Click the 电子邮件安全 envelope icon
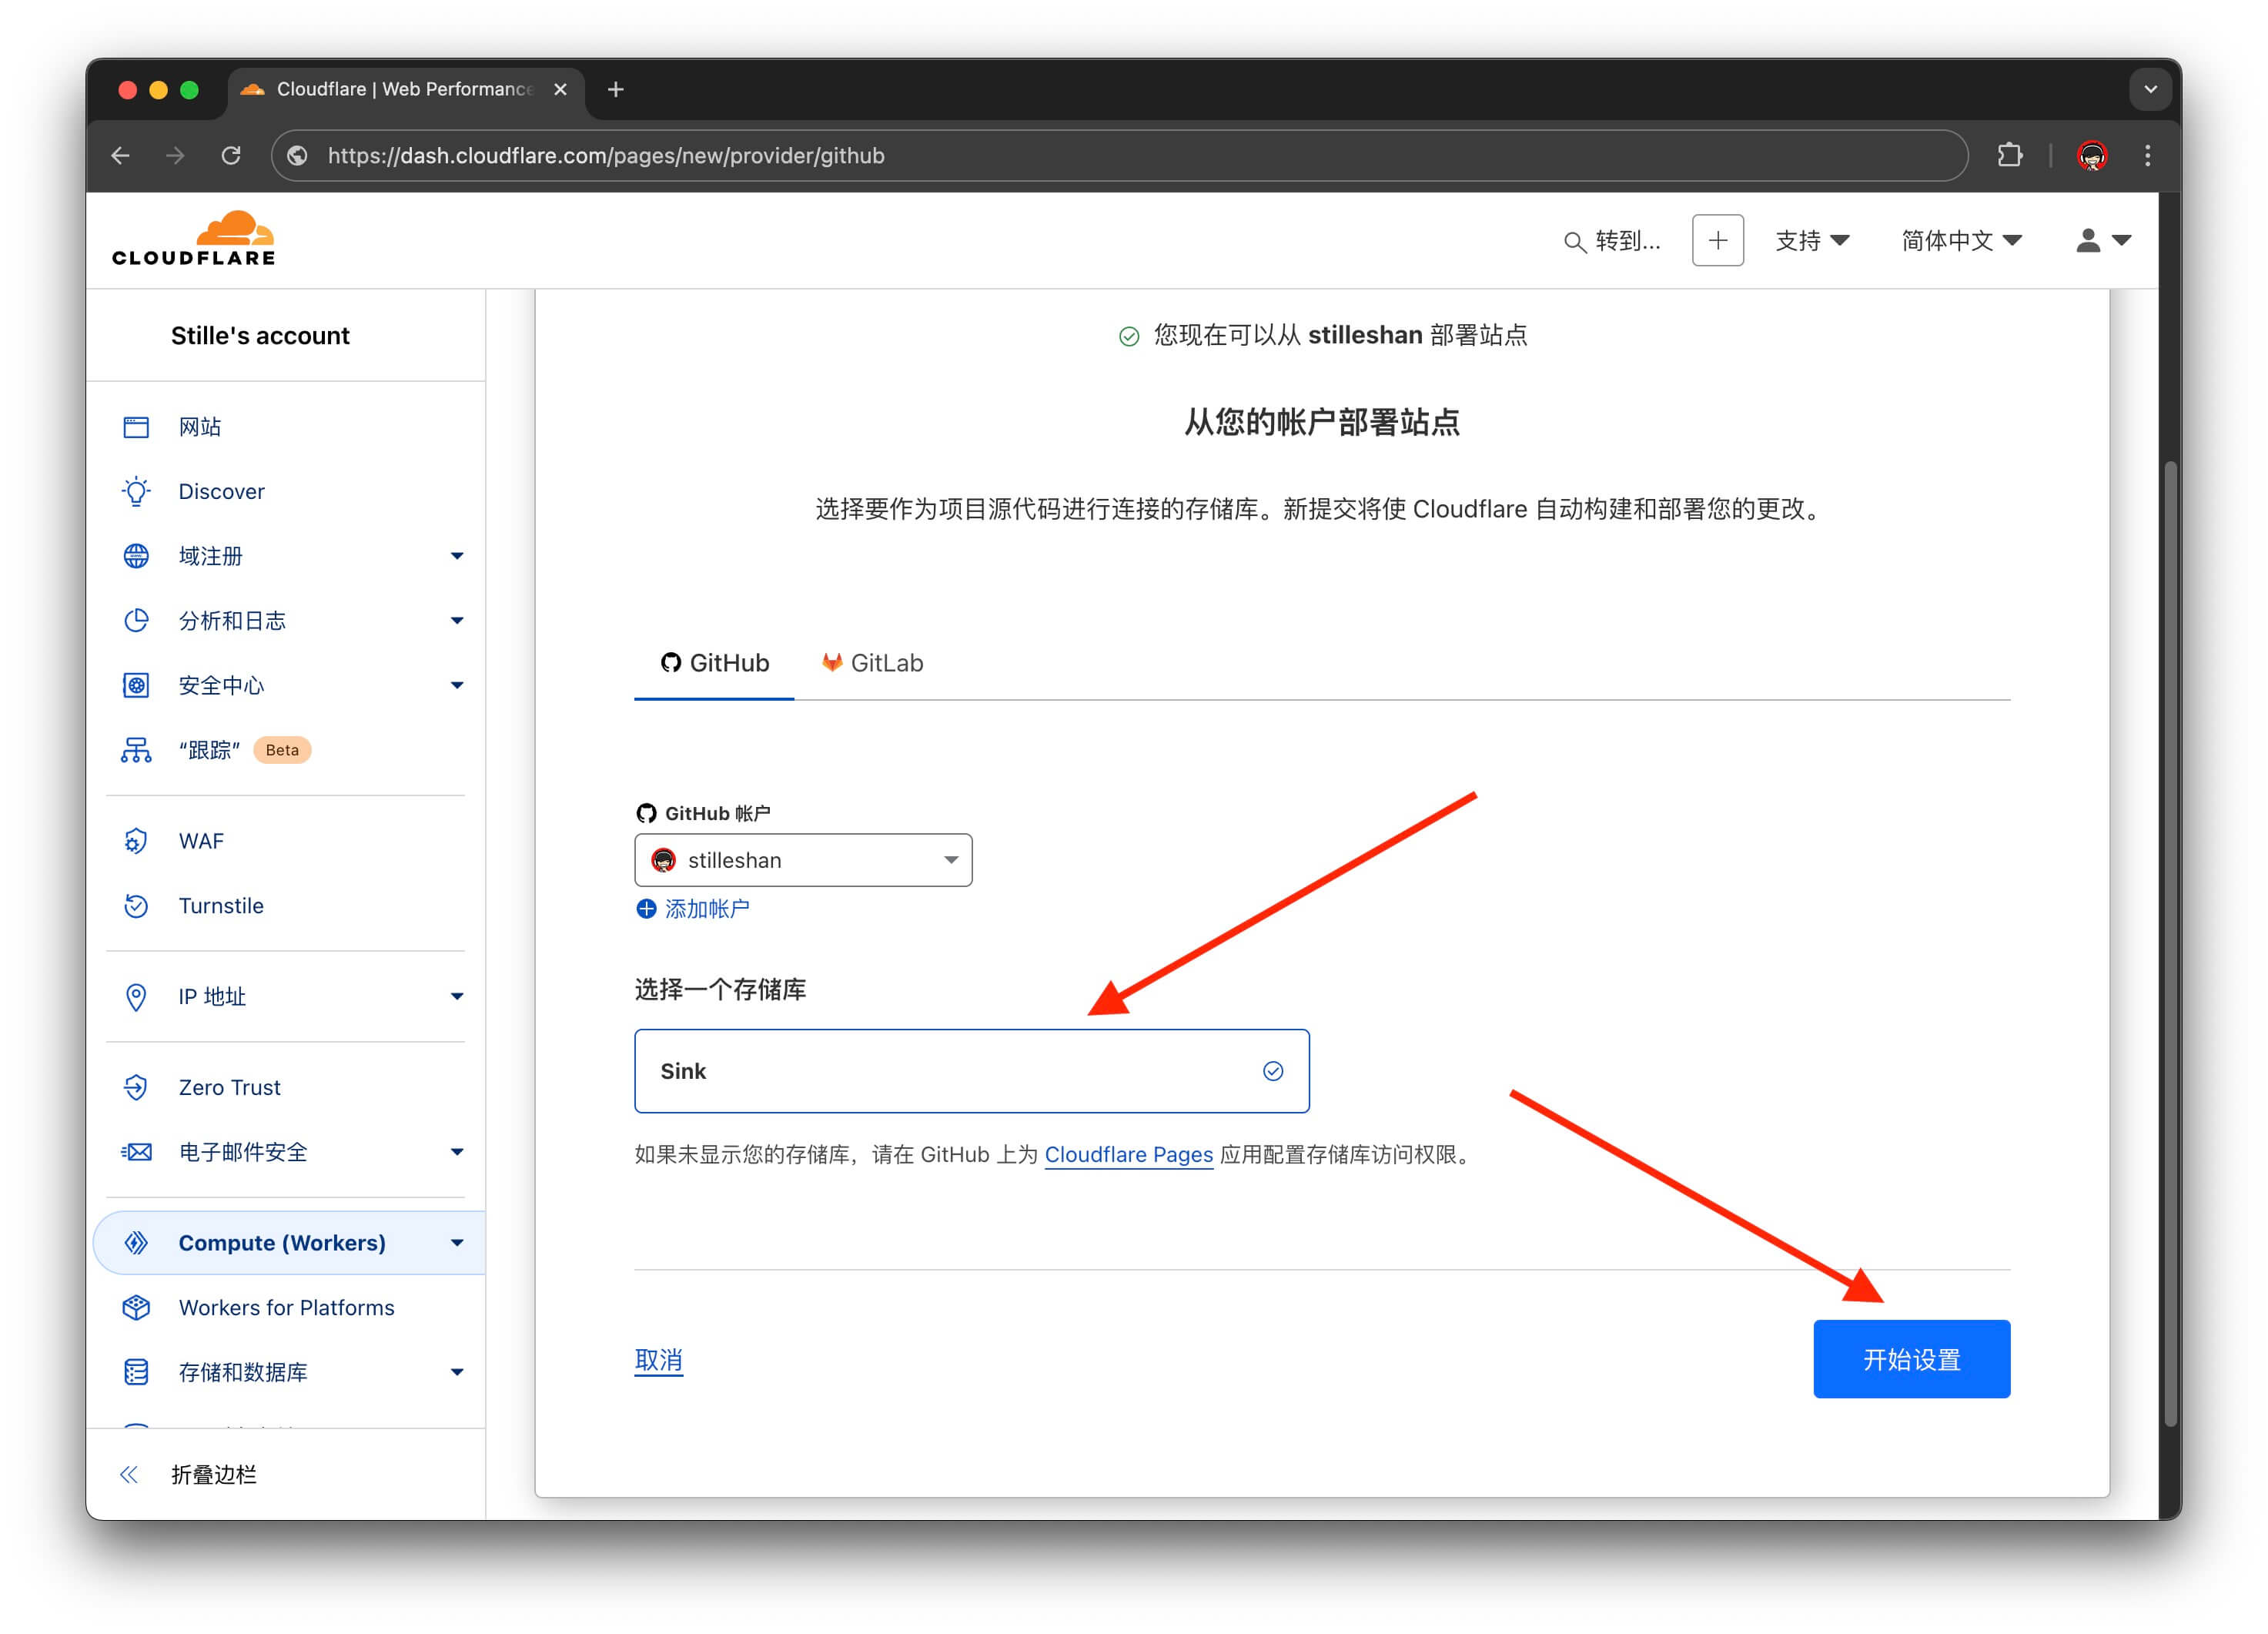2268x1634 pixels. click(x=136, y=1152)
